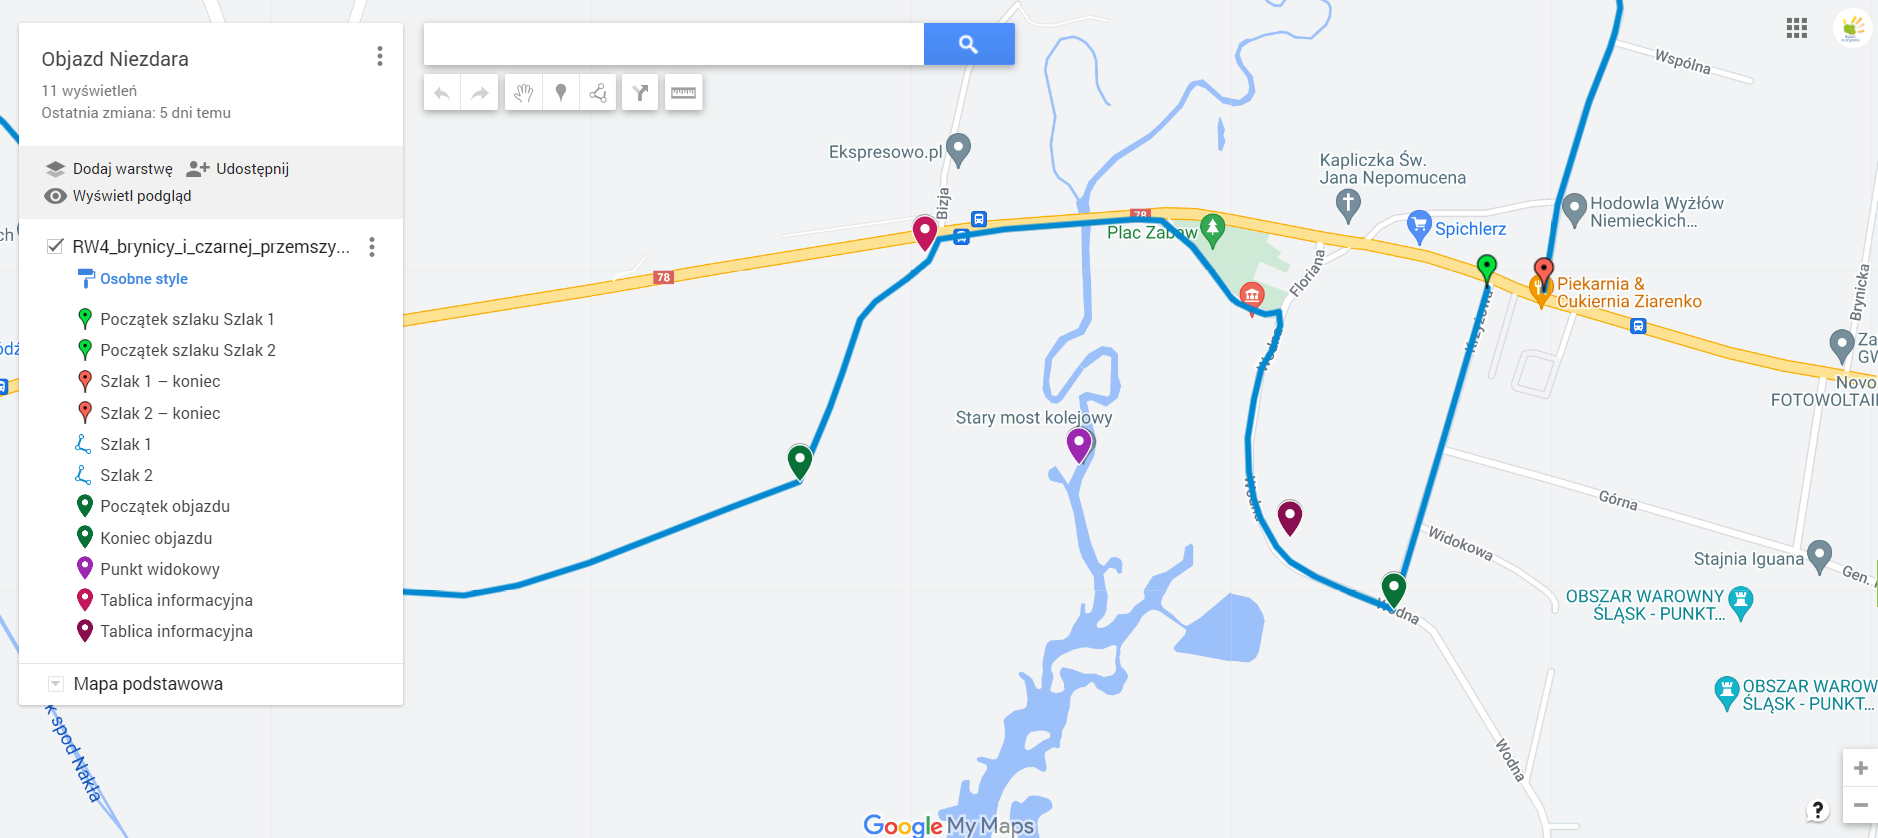This screenshot has height=838, width=1878.
Task: Uncheck the RW4_brynicy layer checkbox
Action: click(x=55, y=246)
